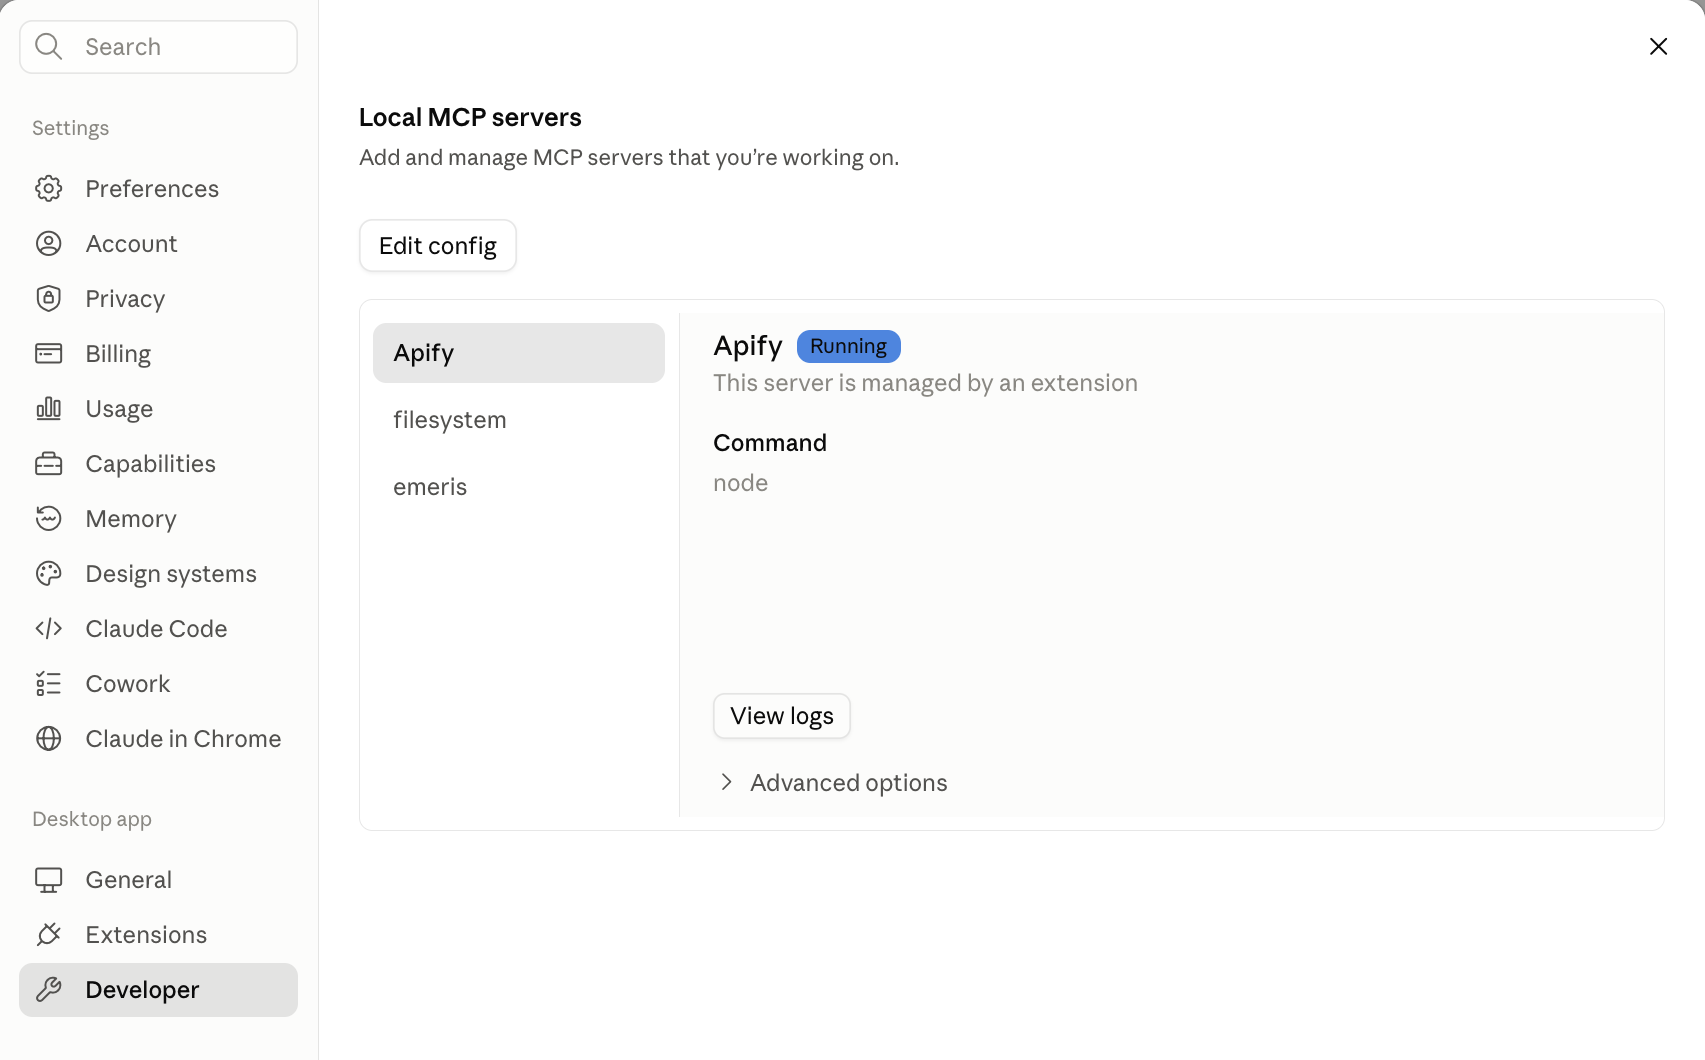1705x1060 pixels.
Task: Close the settings dialog
Action: (x=1658, y=46)
